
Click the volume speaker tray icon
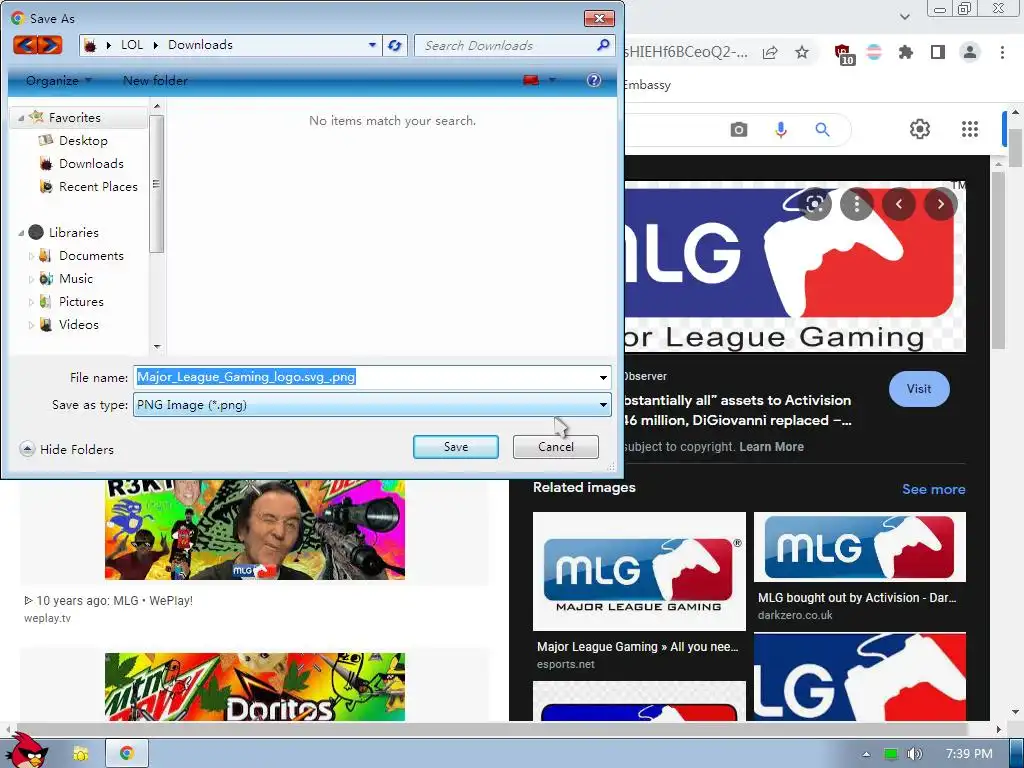(x=915, y=754)
